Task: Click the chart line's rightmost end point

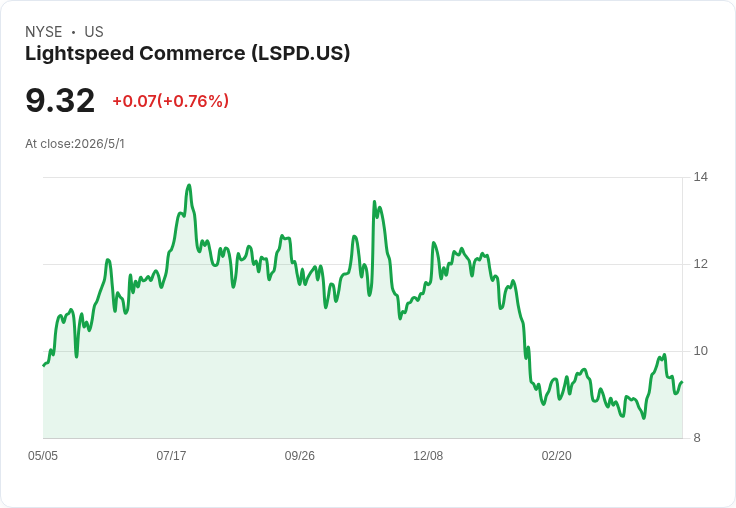Action: tap(682, 382)
